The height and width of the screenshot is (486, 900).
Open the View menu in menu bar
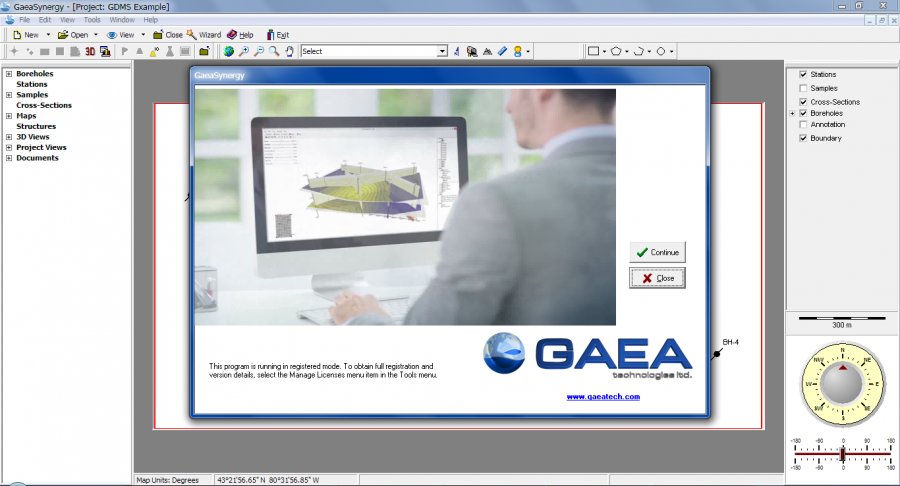pyautogui.click(x=67, y=20)
